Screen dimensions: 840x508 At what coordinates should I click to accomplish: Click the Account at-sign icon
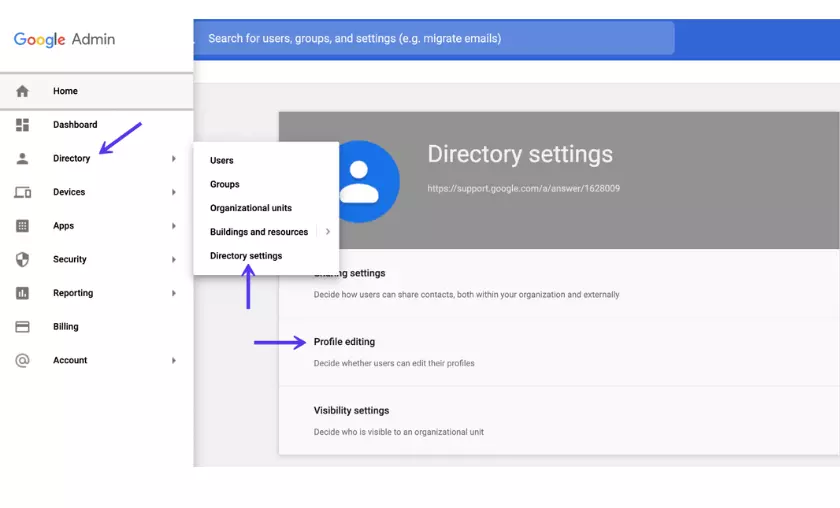(x=22, y=361)
